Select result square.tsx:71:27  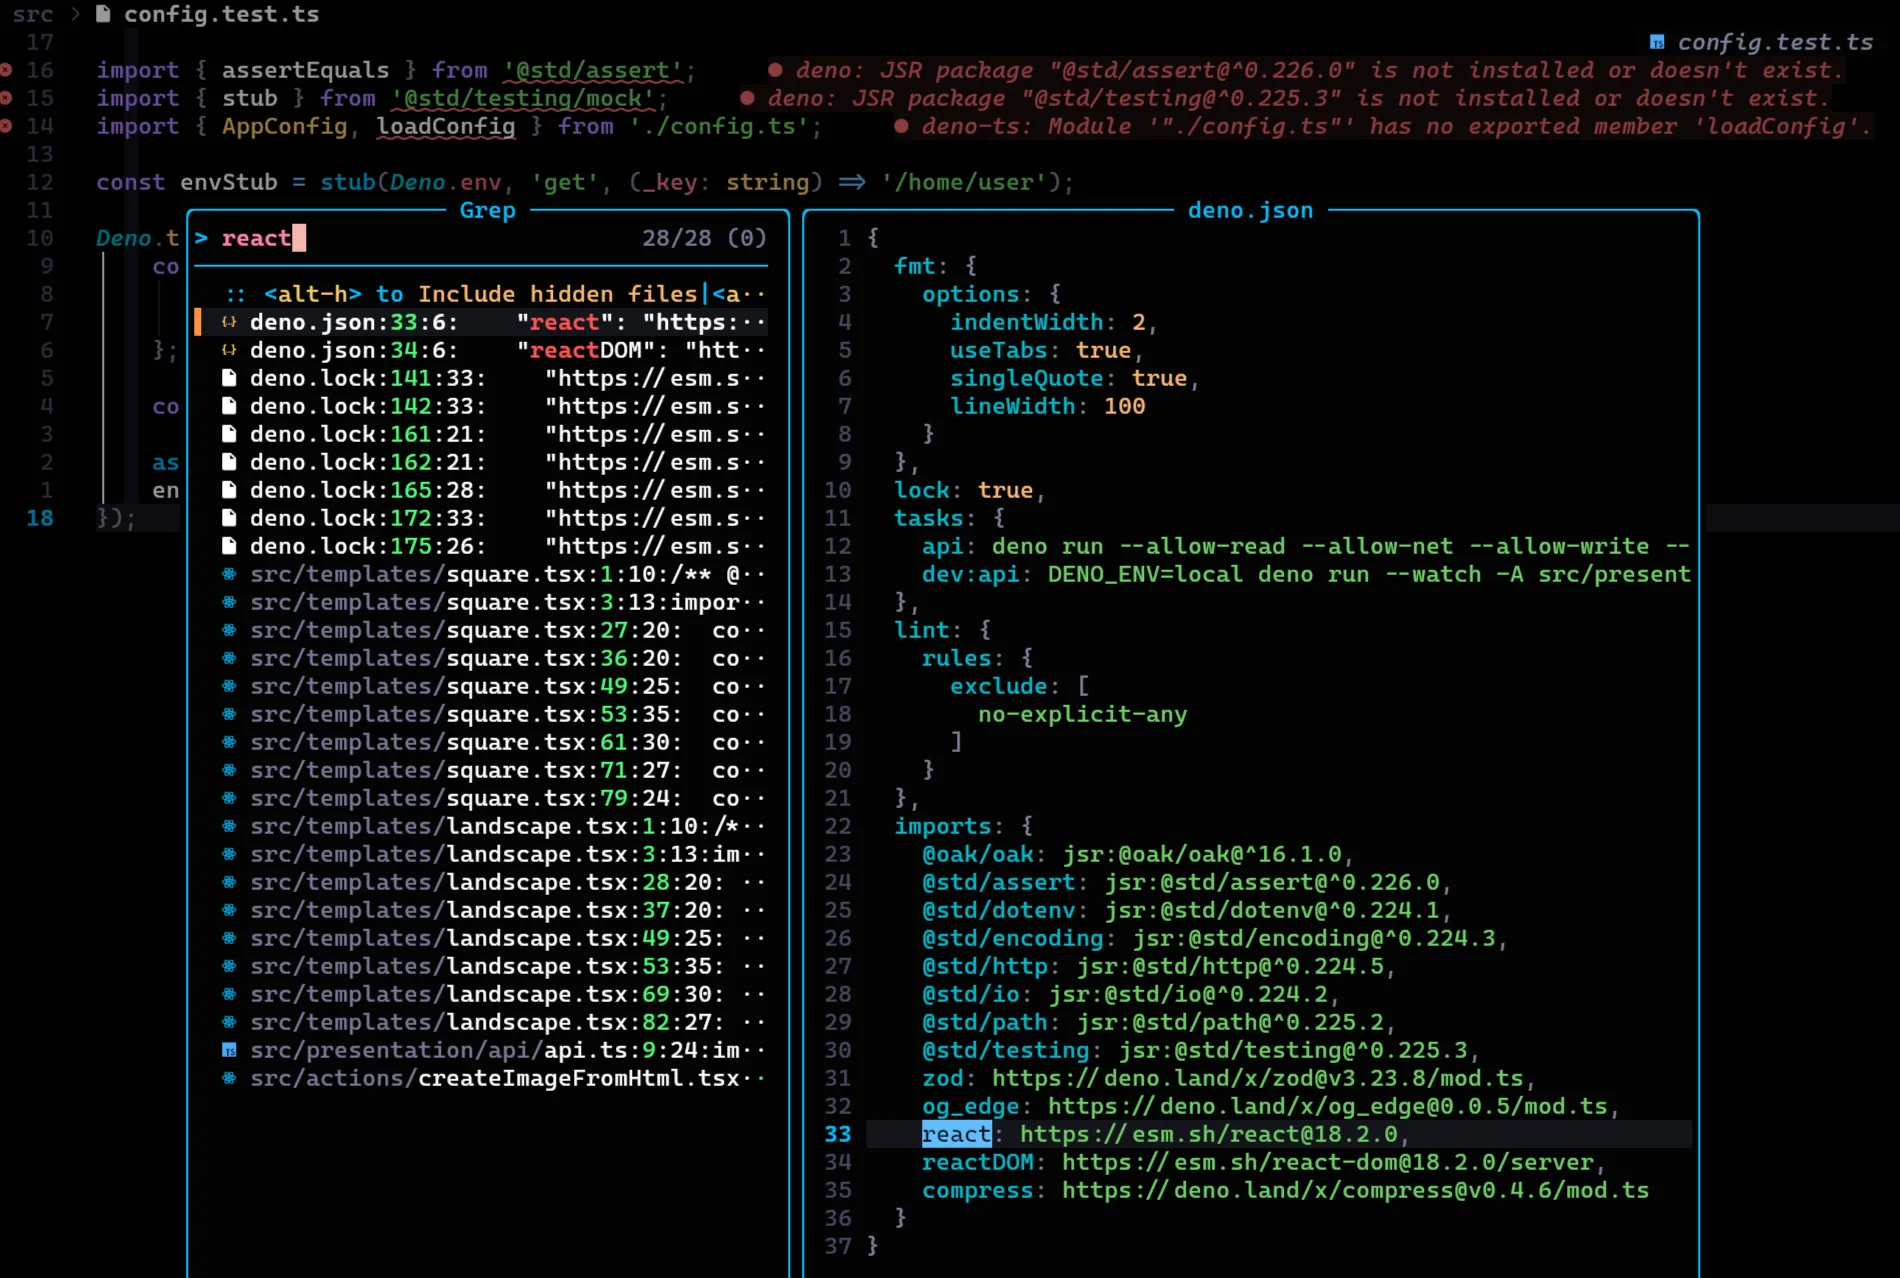(x=482, y=770)
